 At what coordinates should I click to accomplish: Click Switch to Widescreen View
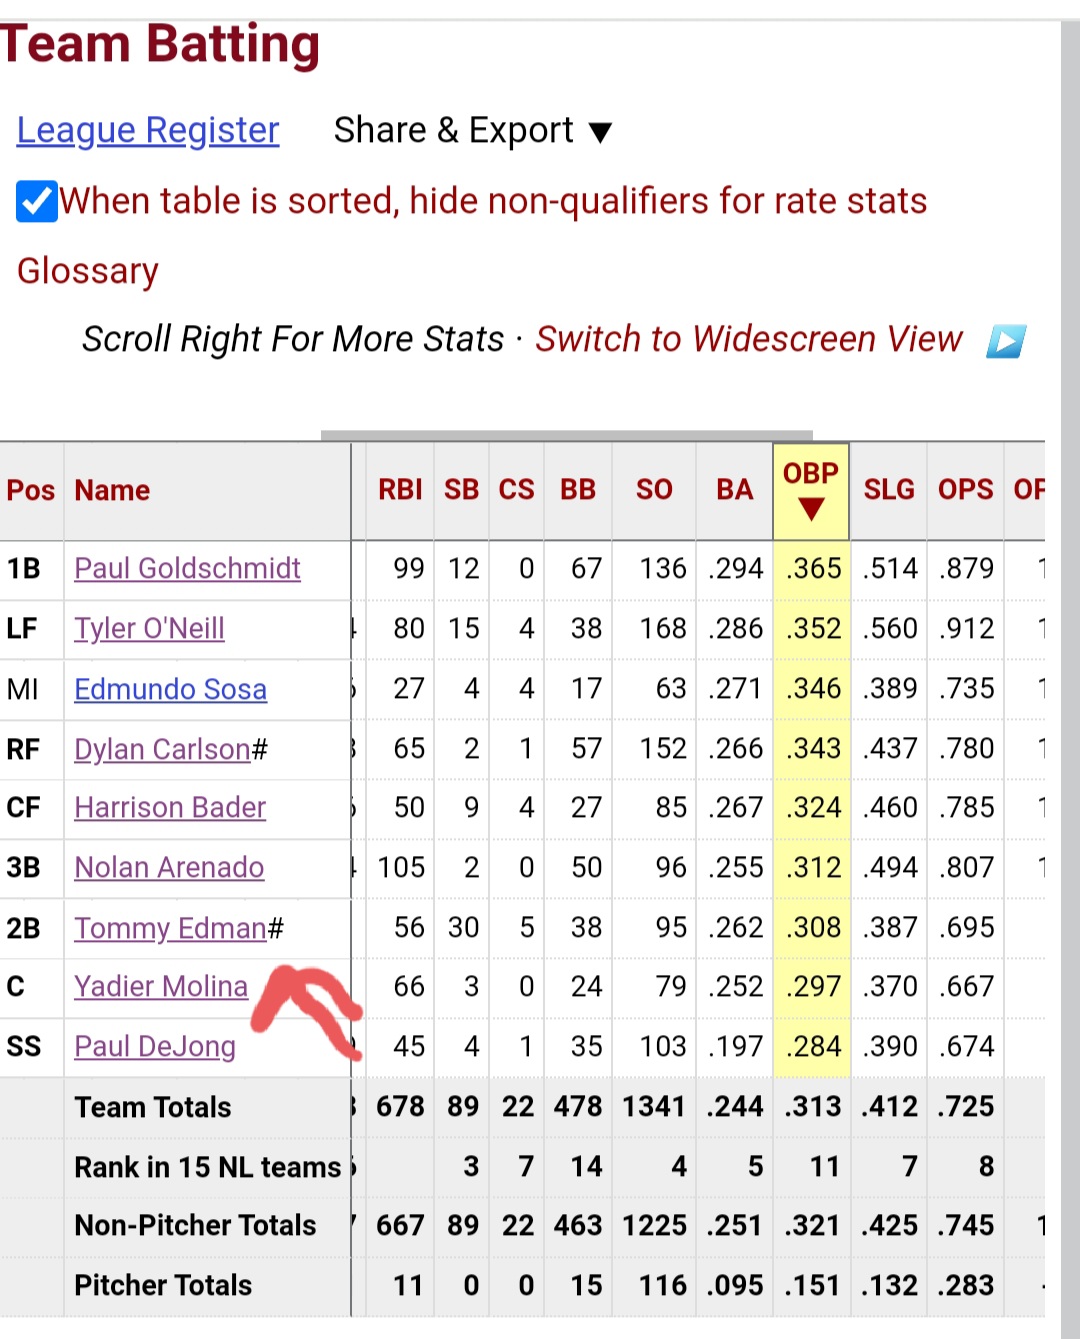748,339
